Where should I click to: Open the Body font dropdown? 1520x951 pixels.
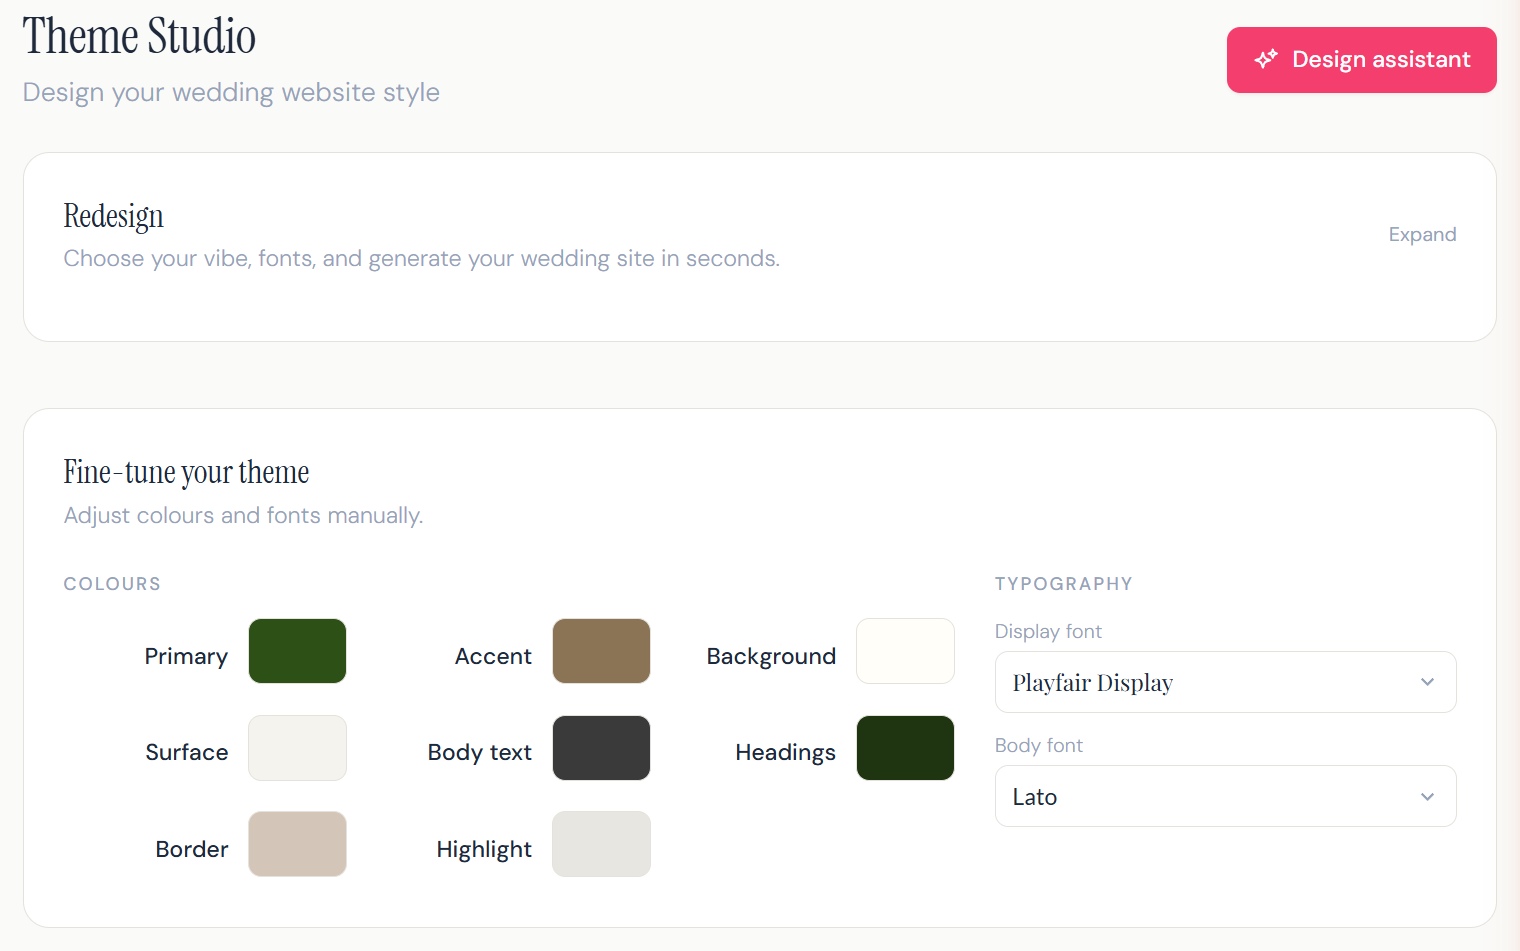1225,796
